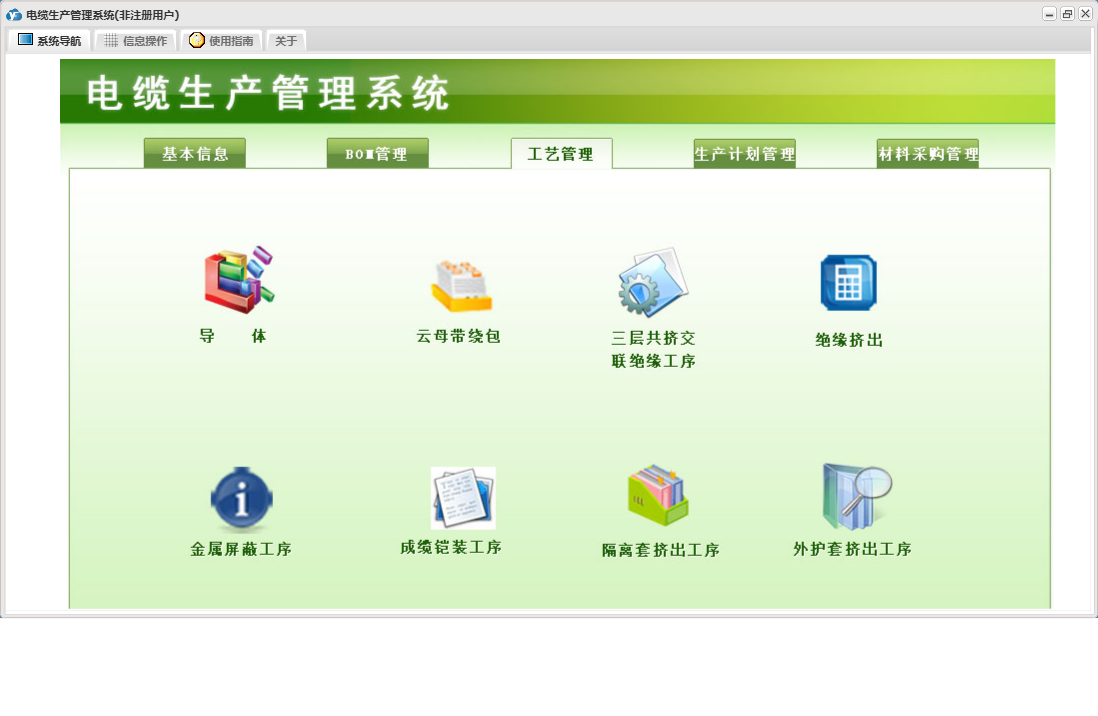Open the 成缆铠装工序 documents icon
The image size is (1098, 716).
coord(463,498)
